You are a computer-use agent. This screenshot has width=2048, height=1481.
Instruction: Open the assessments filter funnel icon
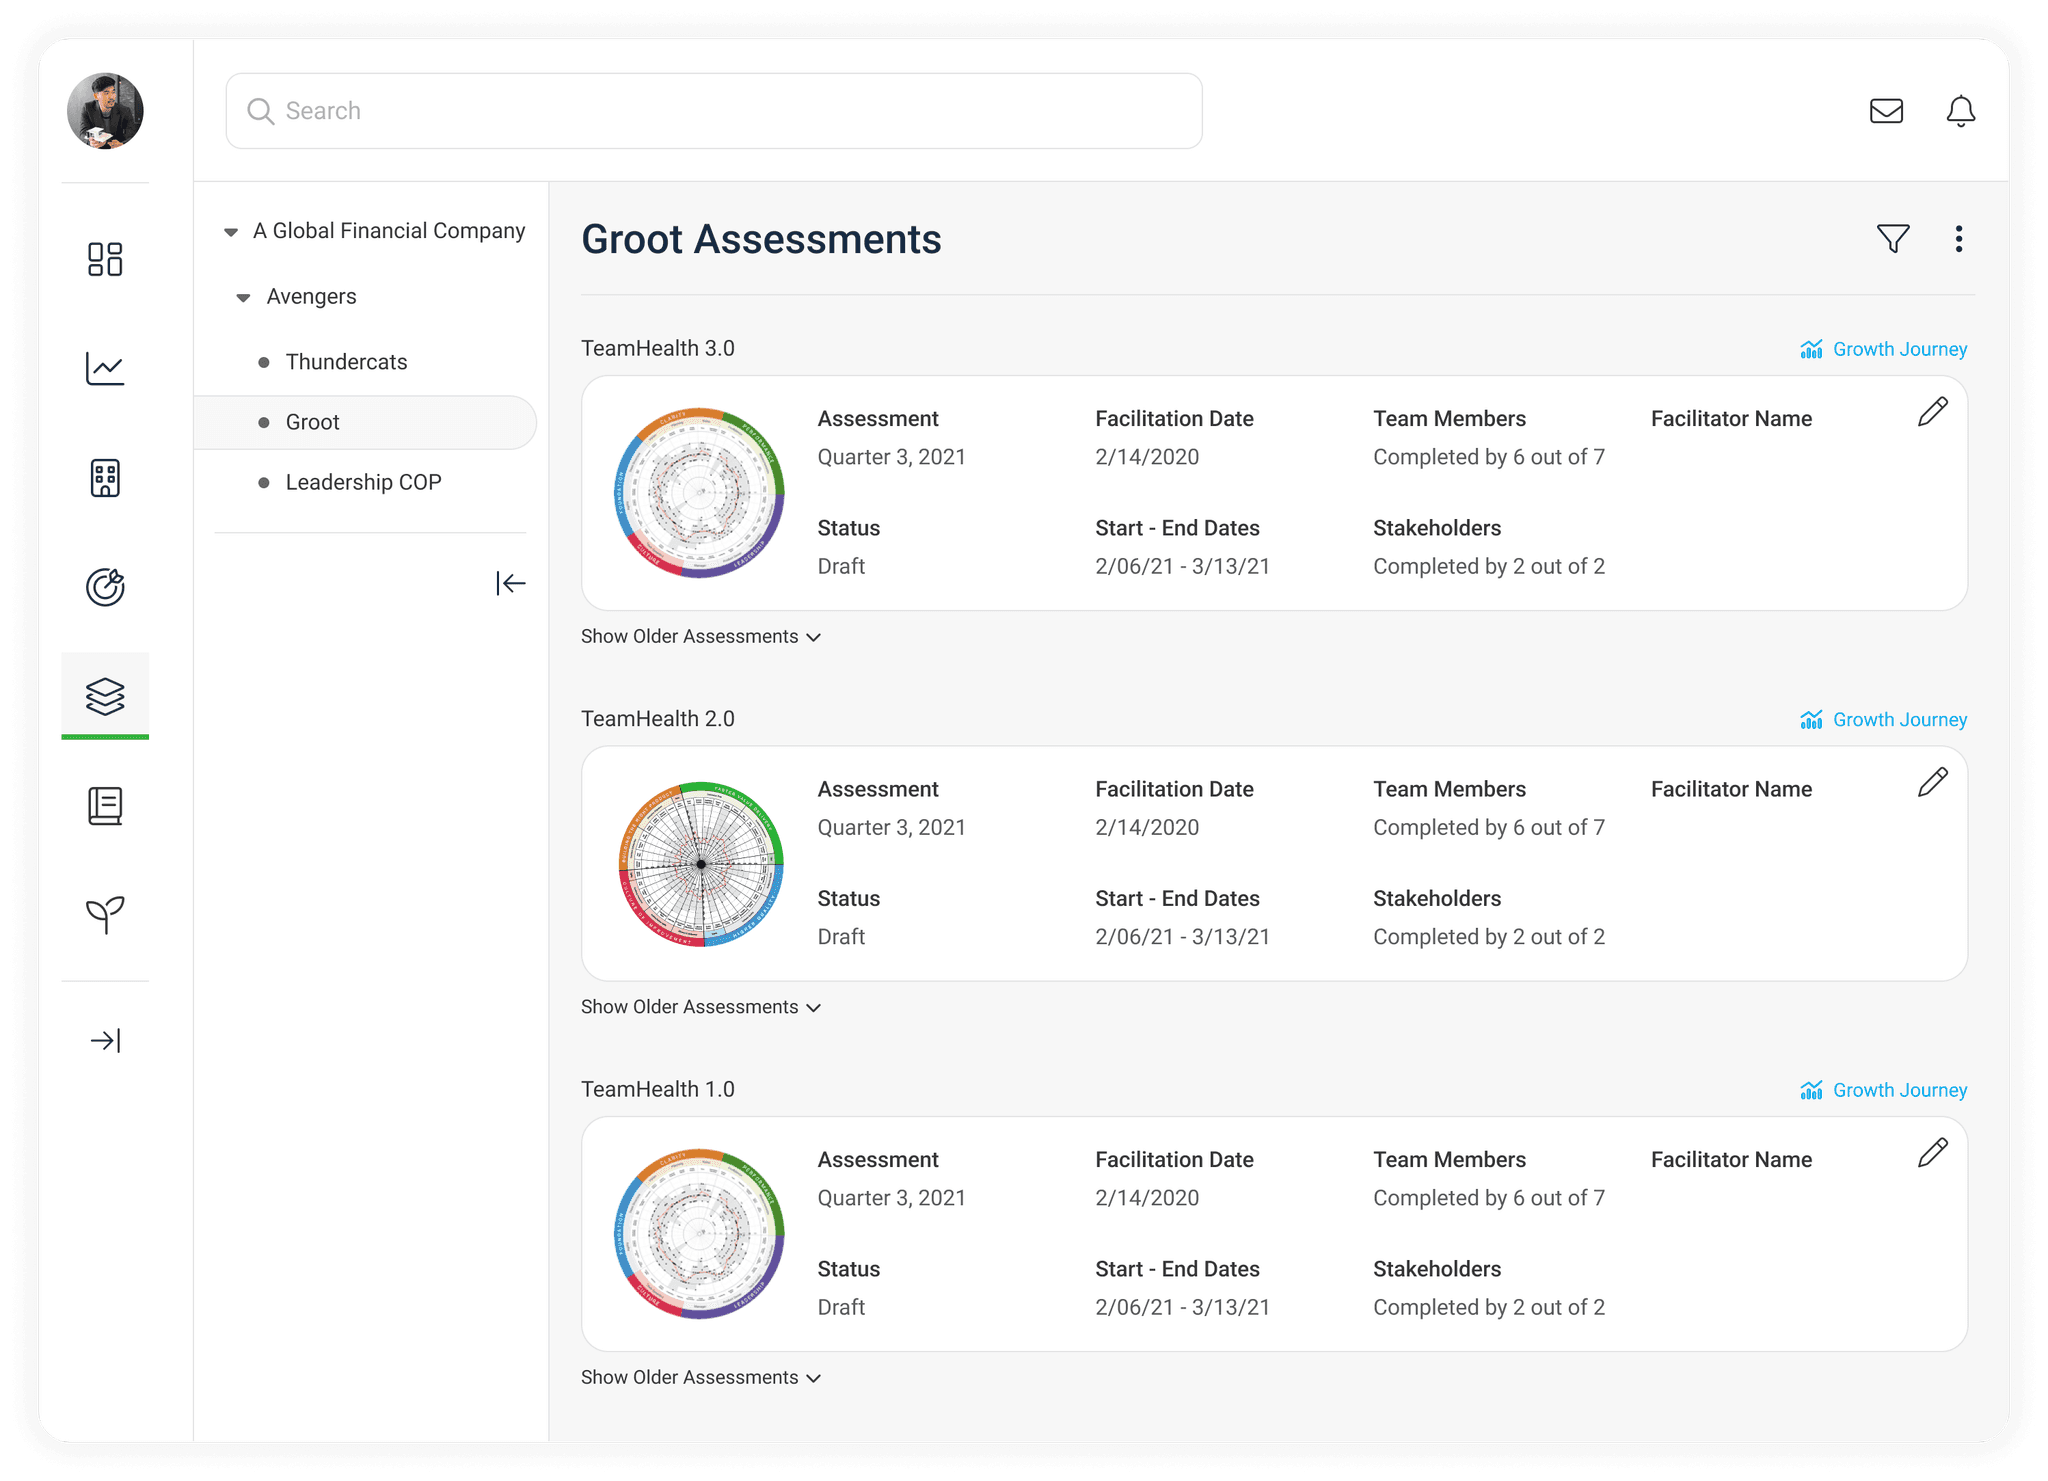[1893, 239]
